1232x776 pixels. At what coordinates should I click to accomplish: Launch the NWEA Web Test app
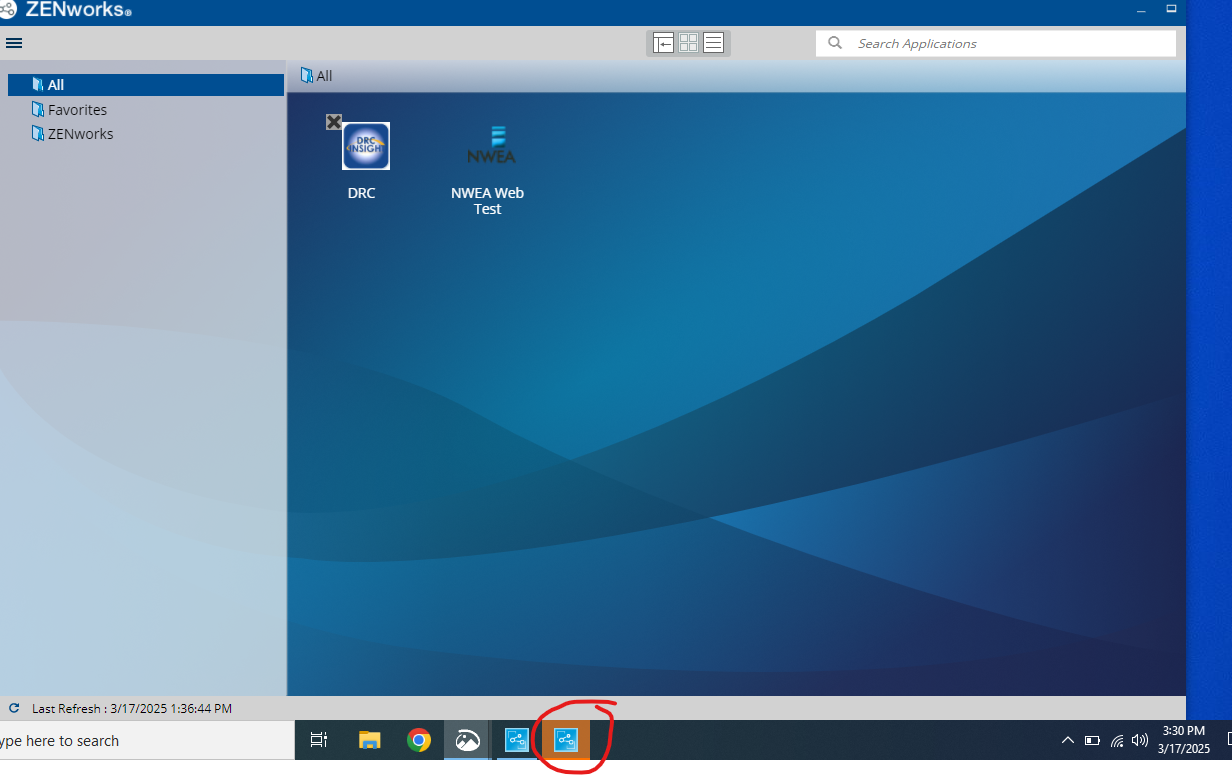point(490,146)
